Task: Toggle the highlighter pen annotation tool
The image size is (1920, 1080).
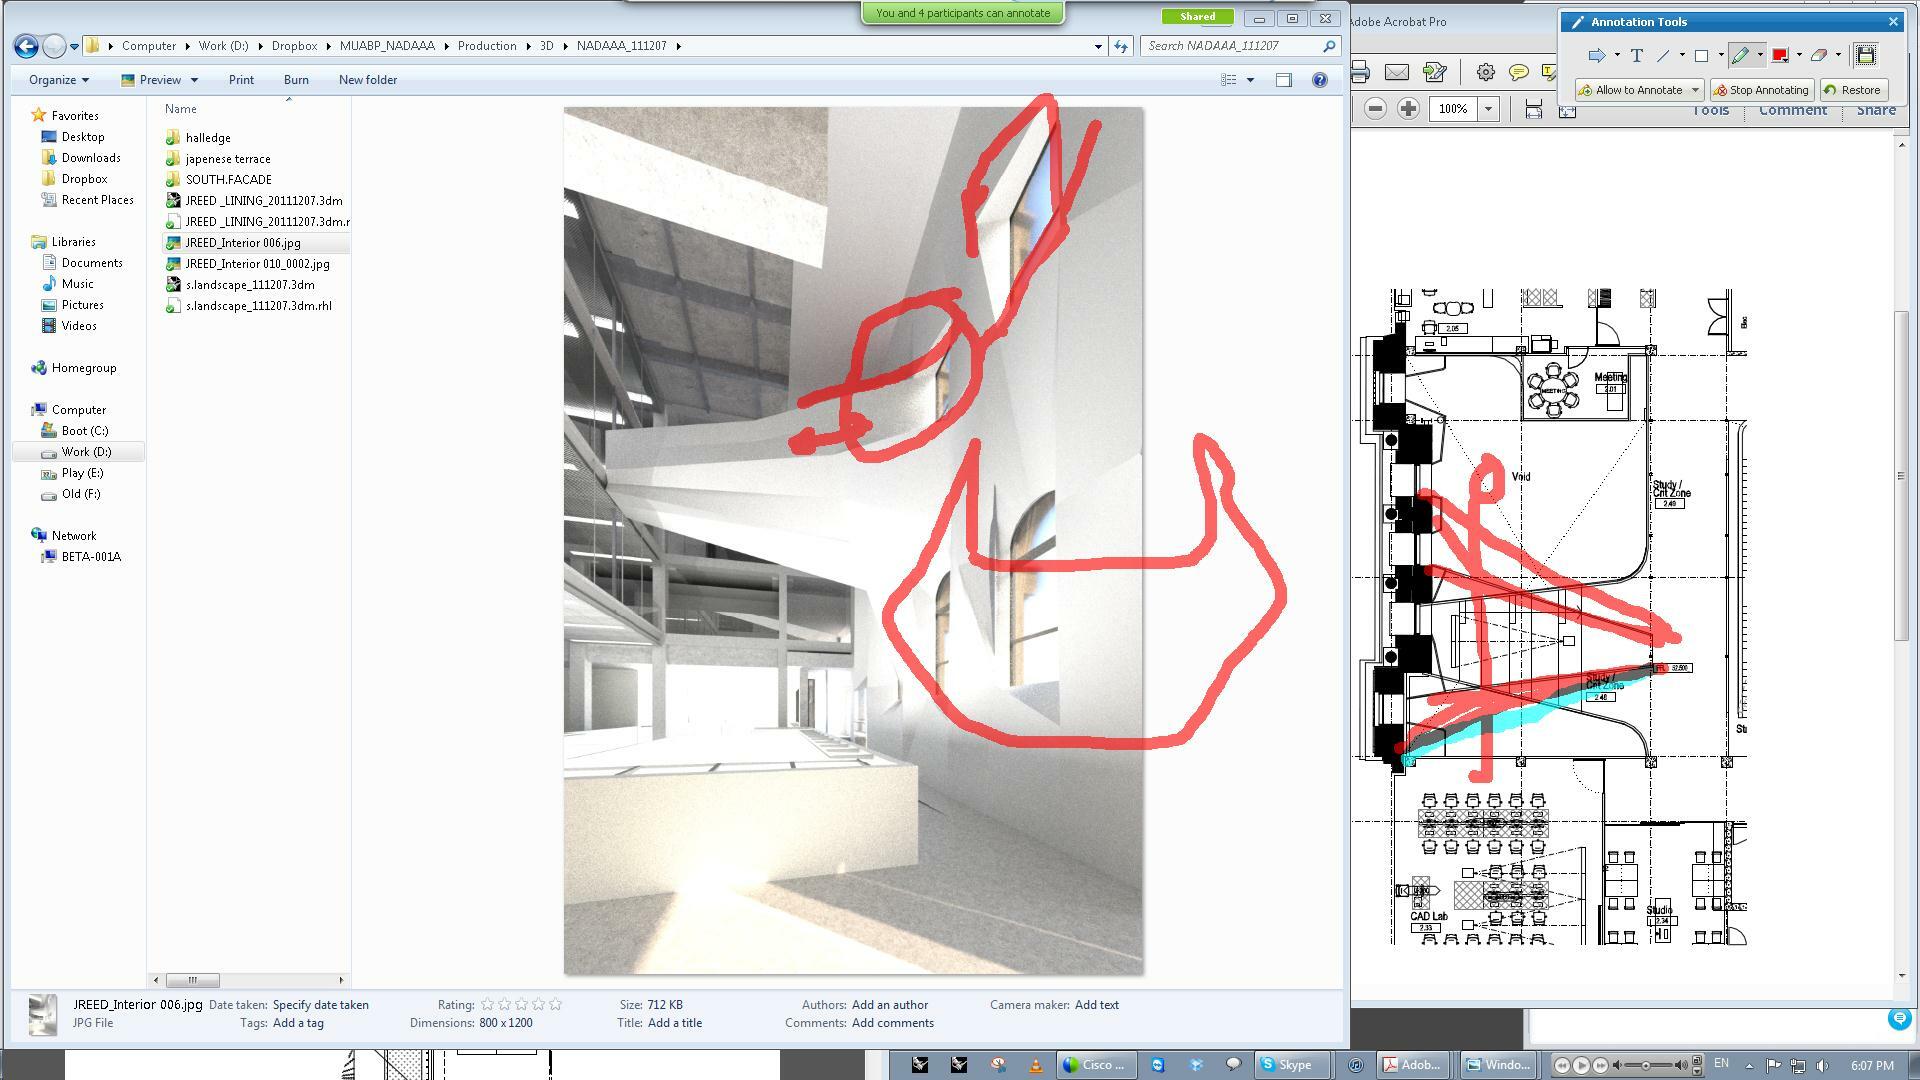Action: click(1741, 56)
